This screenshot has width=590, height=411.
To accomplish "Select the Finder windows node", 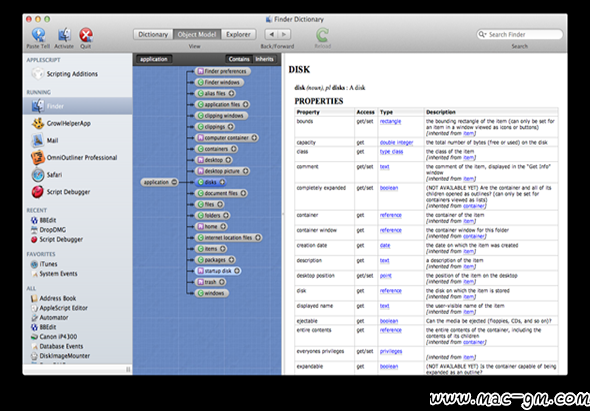I will (219, 82).
